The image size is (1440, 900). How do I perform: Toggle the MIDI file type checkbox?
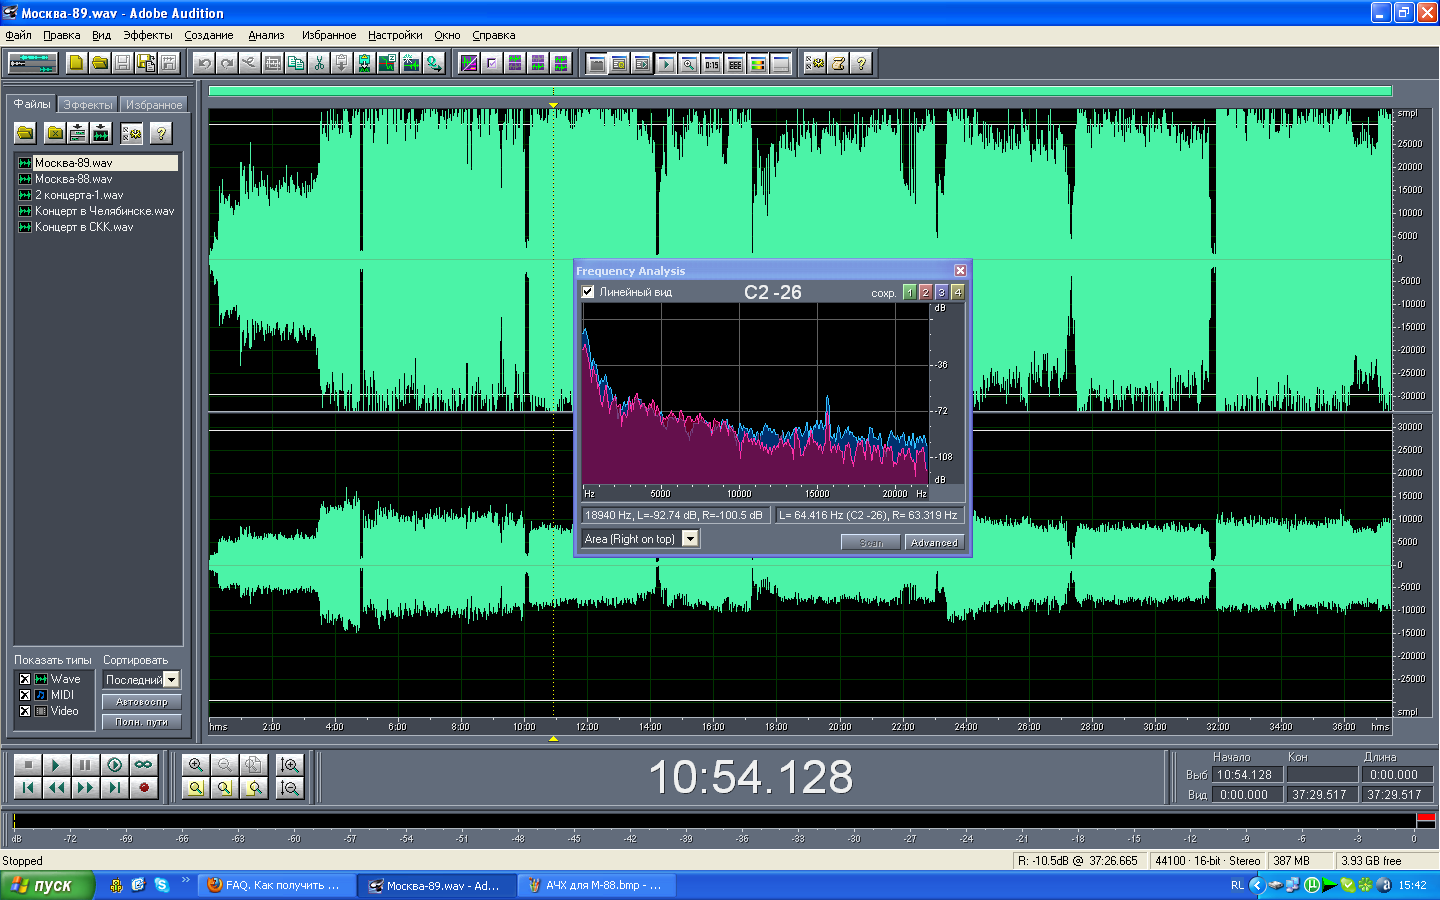[x=25, y=695]
